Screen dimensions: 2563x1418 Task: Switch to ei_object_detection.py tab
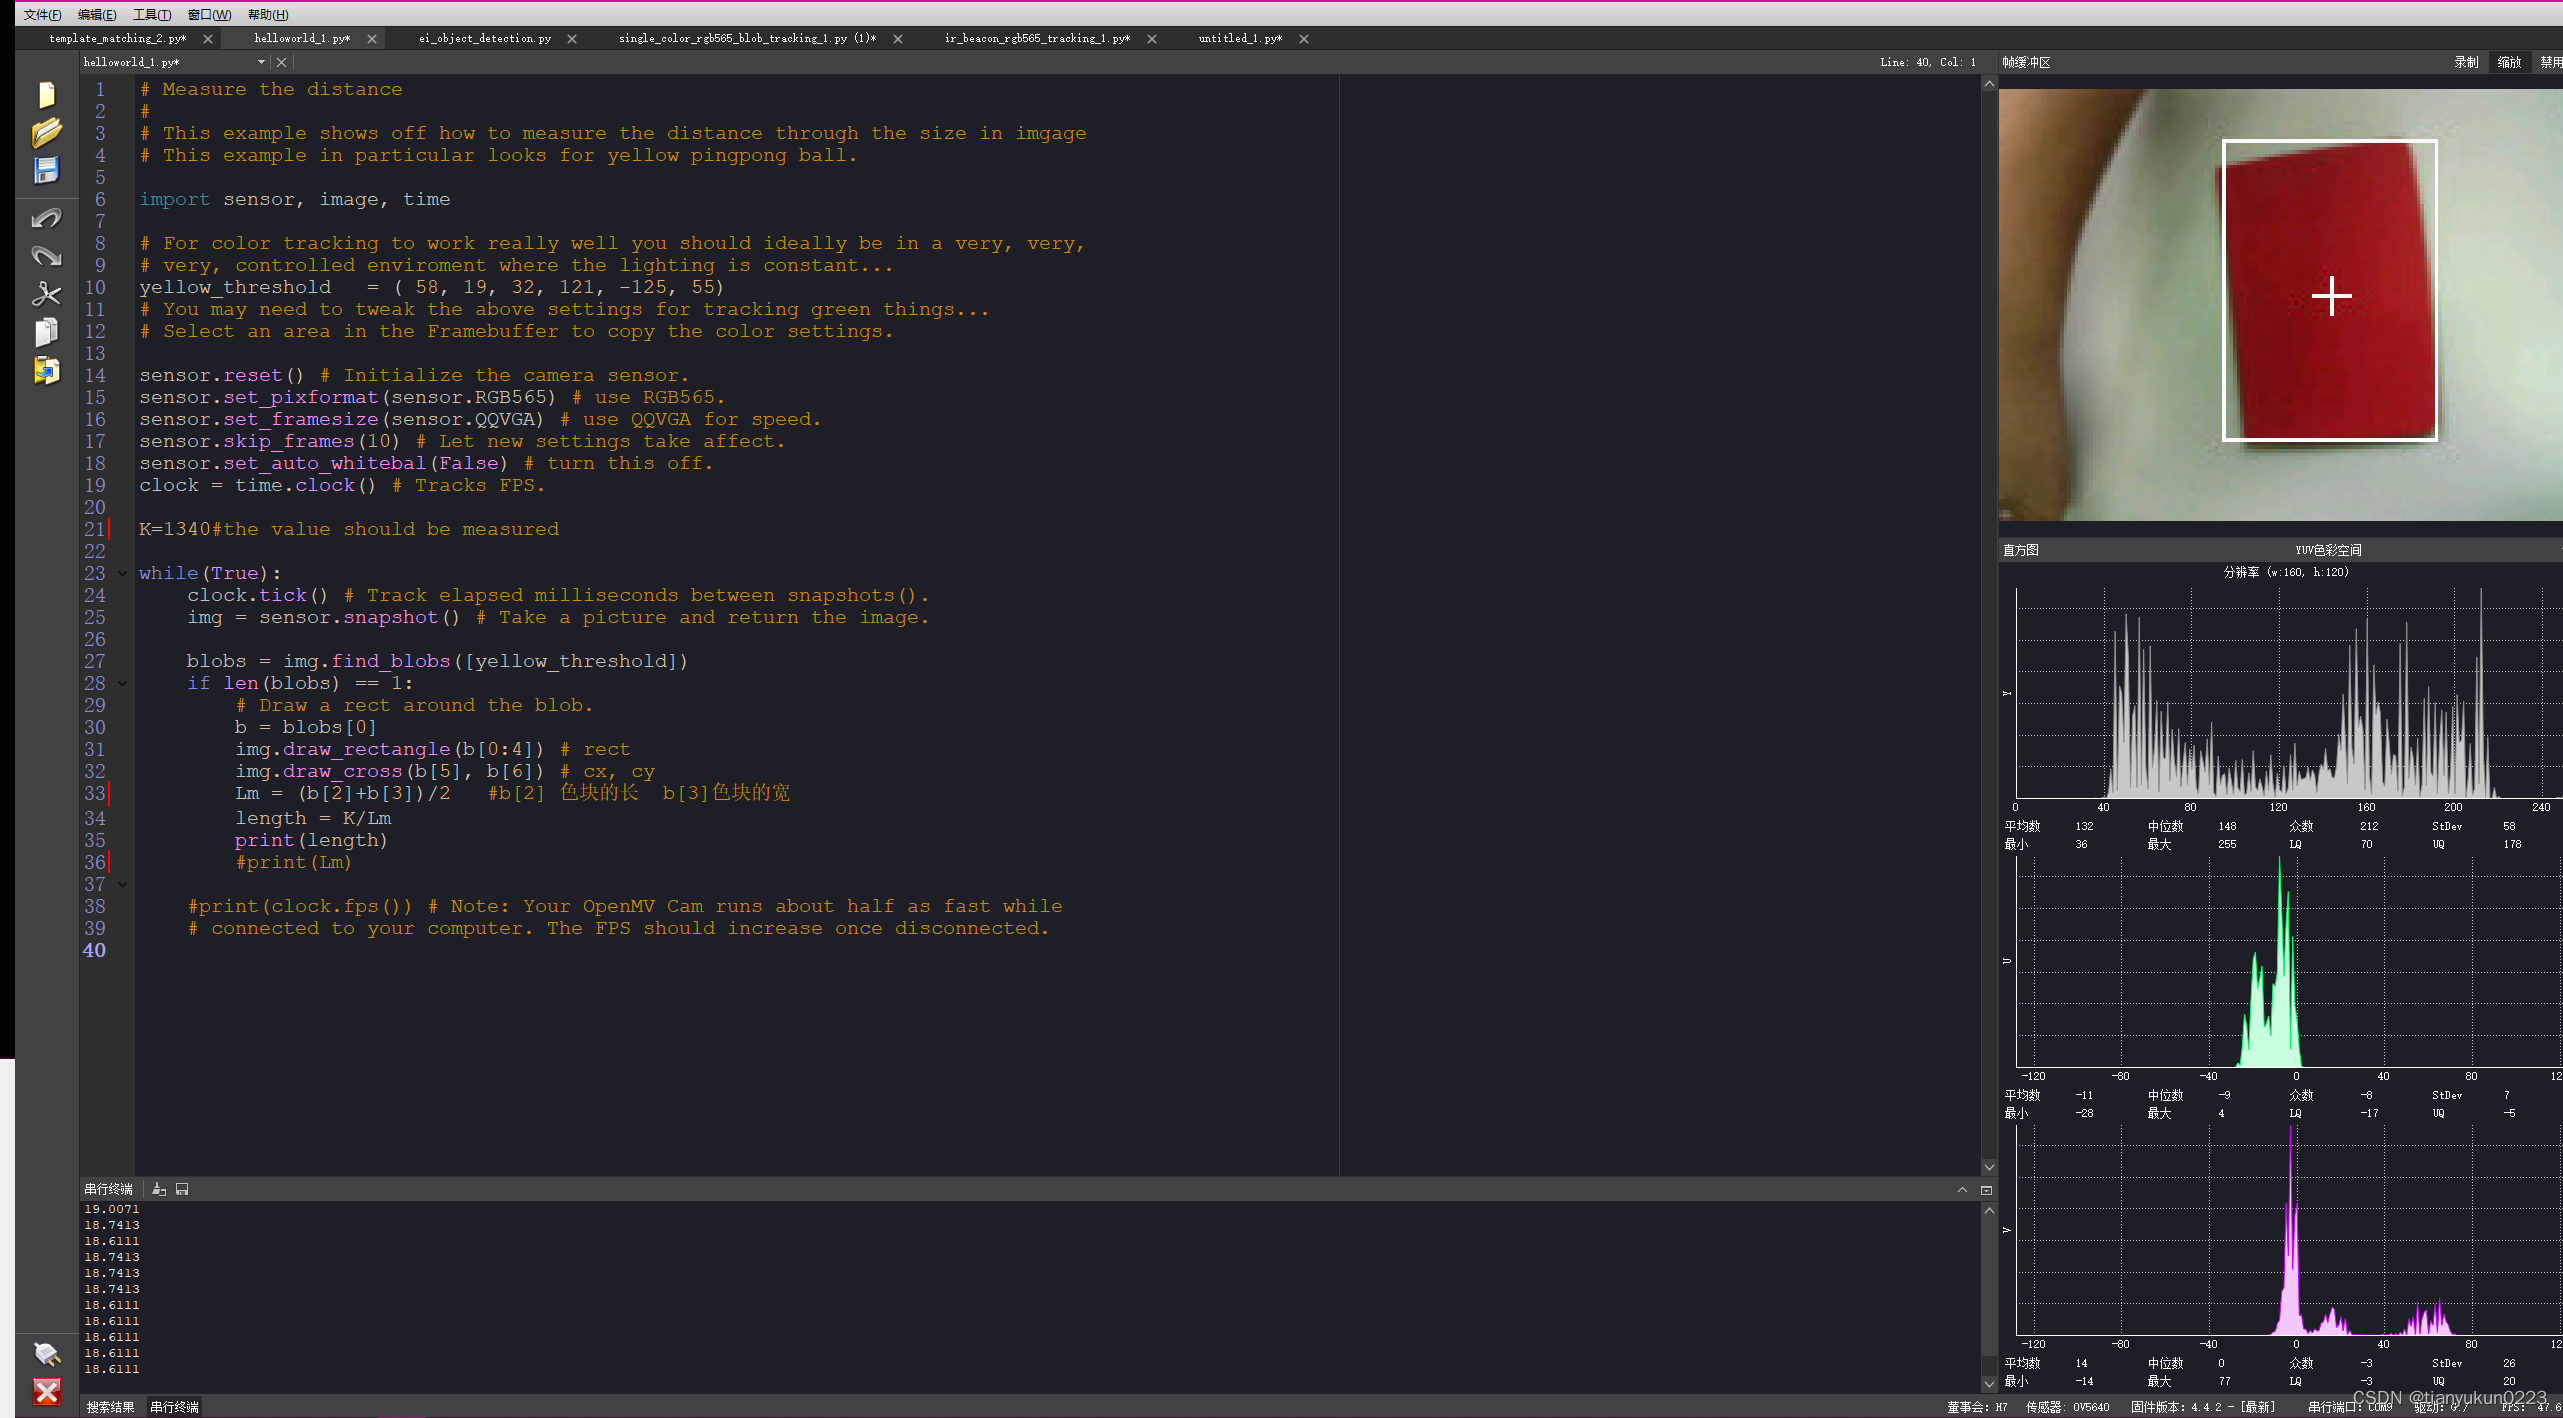[485, 38]
